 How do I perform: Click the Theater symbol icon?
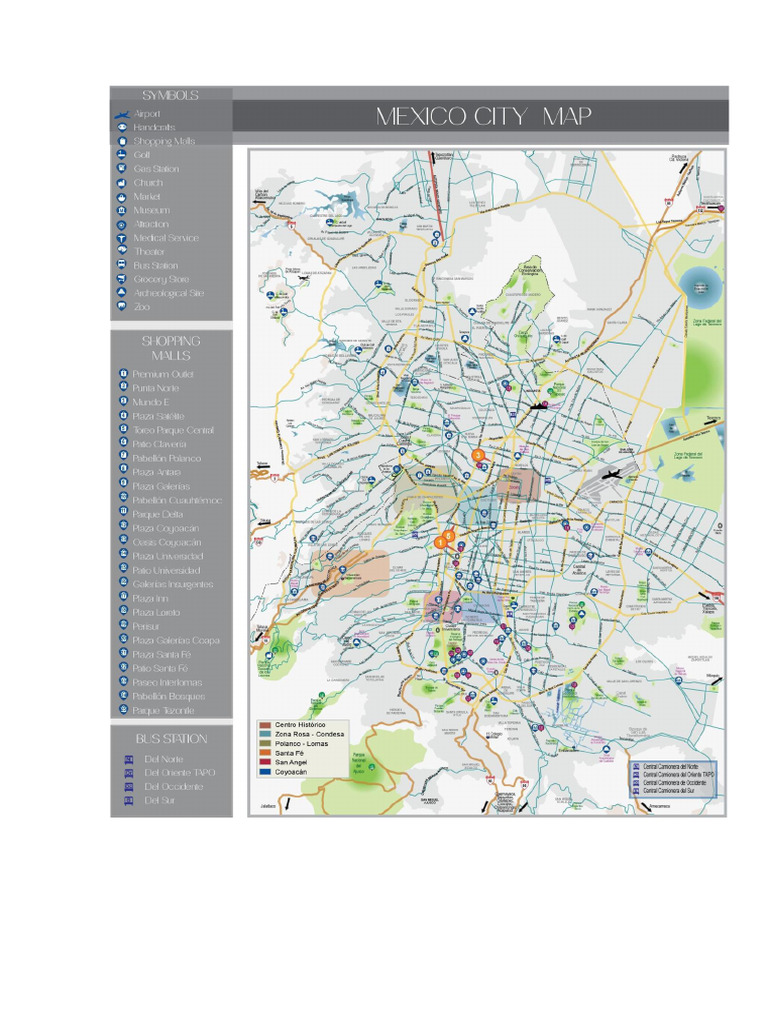[122, 251]
